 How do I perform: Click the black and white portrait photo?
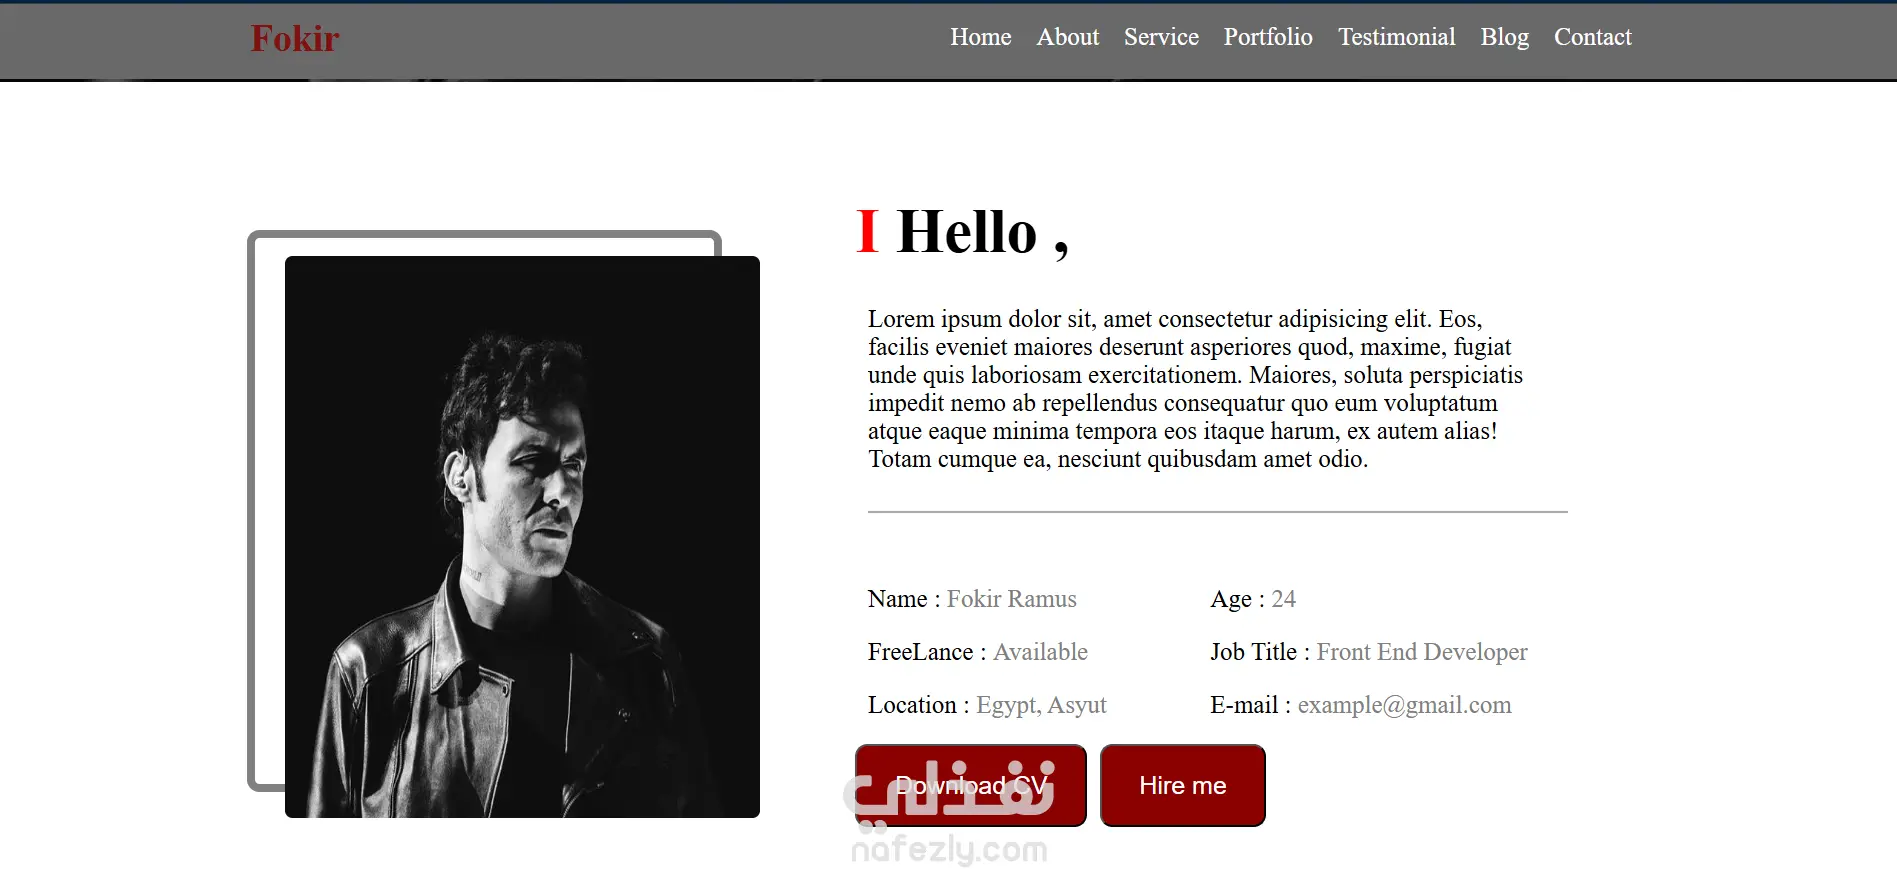(522, 537)
